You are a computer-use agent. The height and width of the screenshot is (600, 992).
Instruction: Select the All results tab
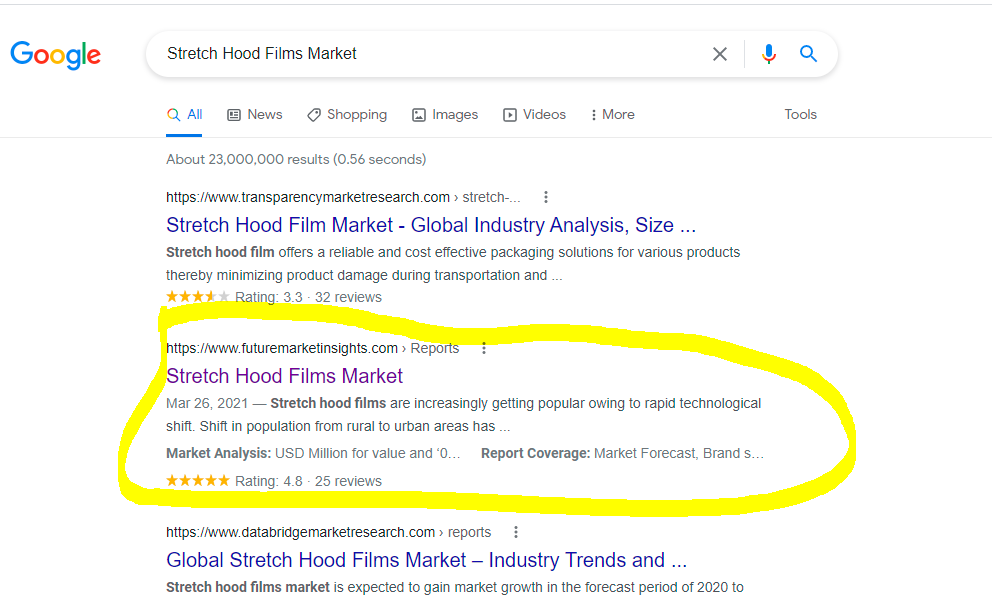tap(184, 115)
